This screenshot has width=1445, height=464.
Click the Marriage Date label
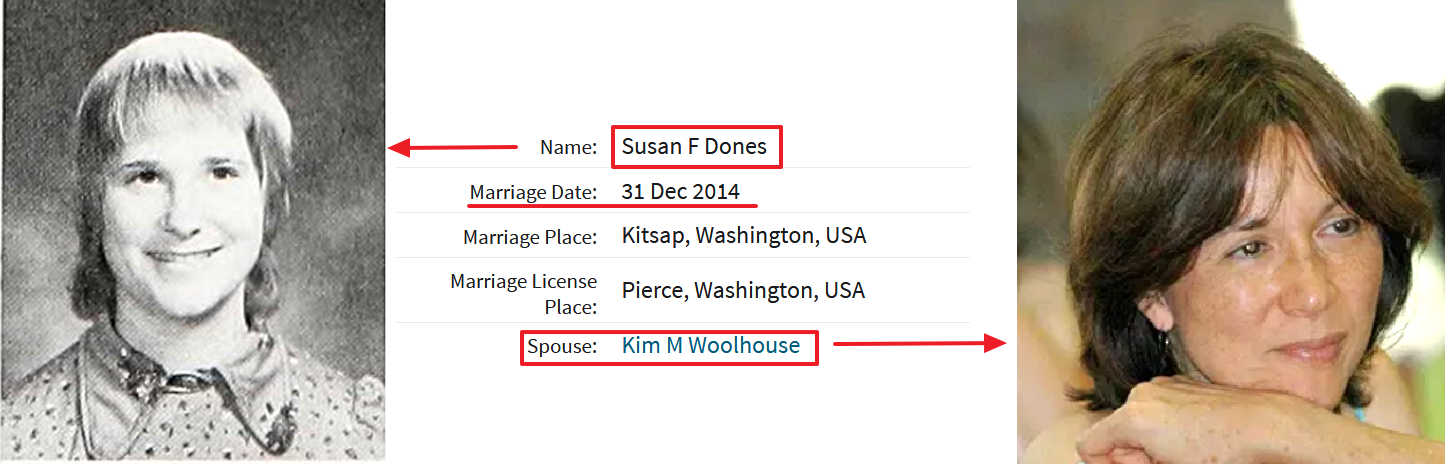tap(533, 192)
